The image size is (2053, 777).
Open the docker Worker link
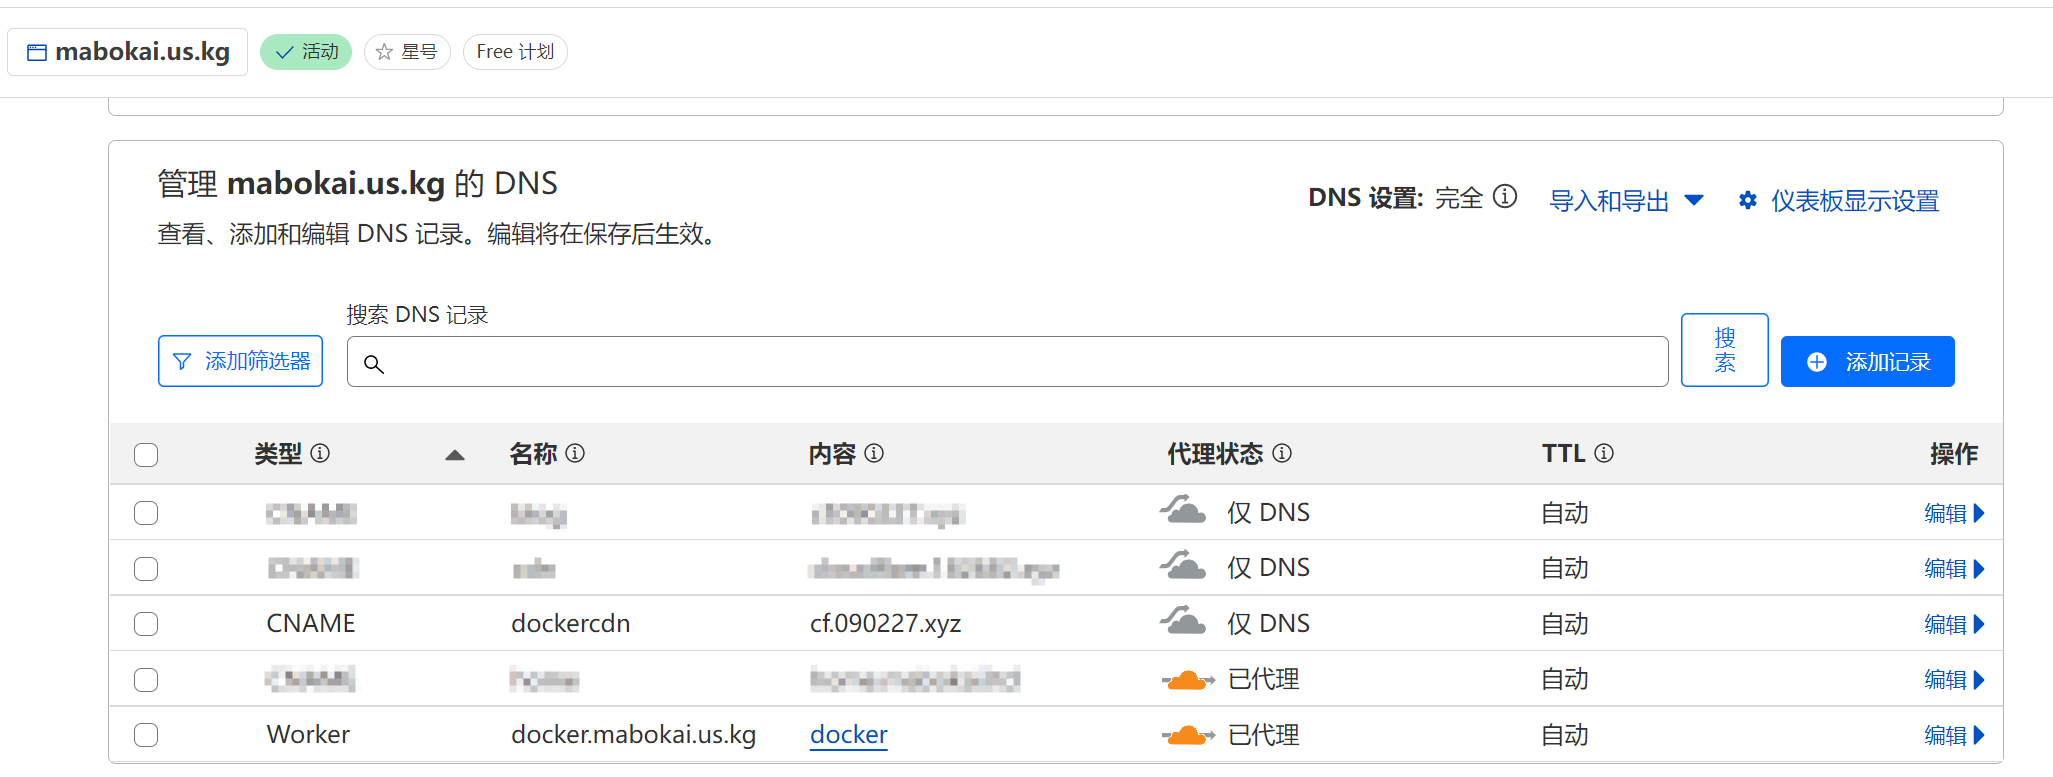[x=848, y=734]
